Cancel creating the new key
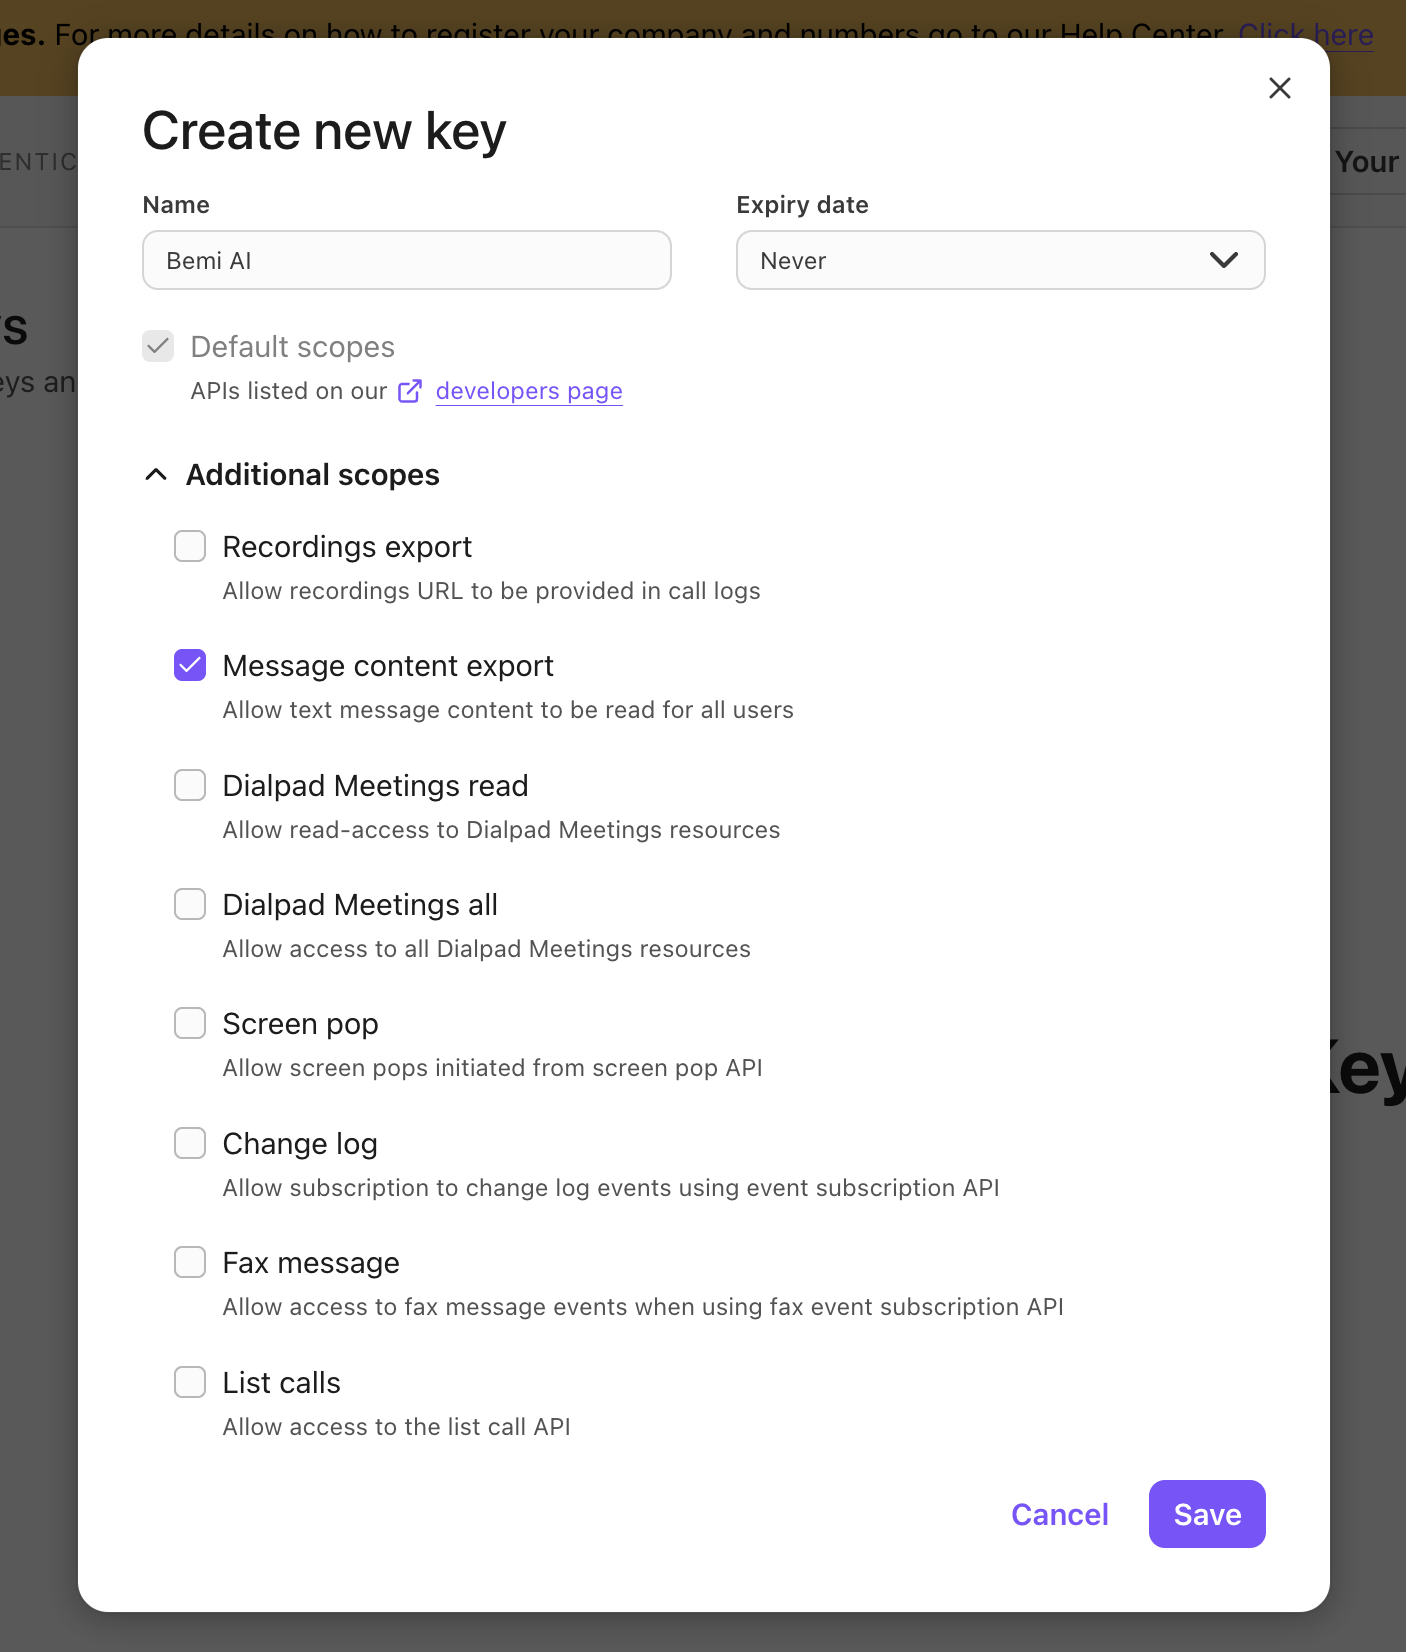 pos(1059,1514)
